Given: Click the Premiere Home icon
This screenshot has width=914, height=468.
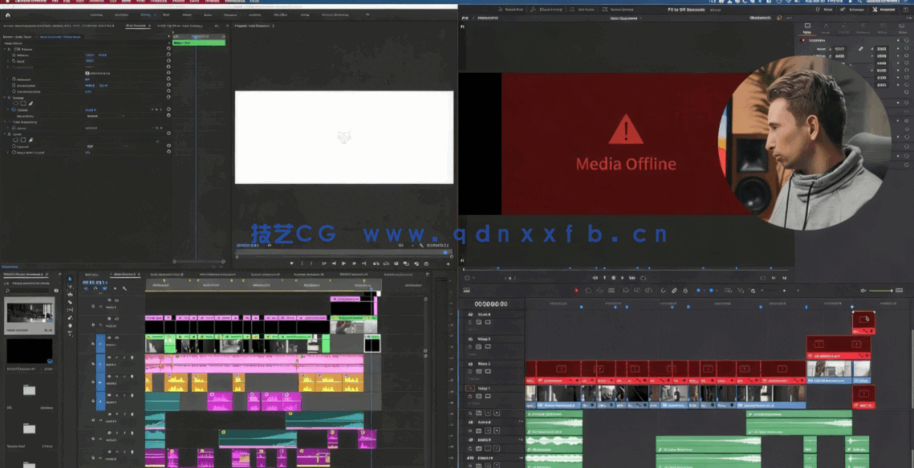Looking at the screenshot, I should [8, 15].
